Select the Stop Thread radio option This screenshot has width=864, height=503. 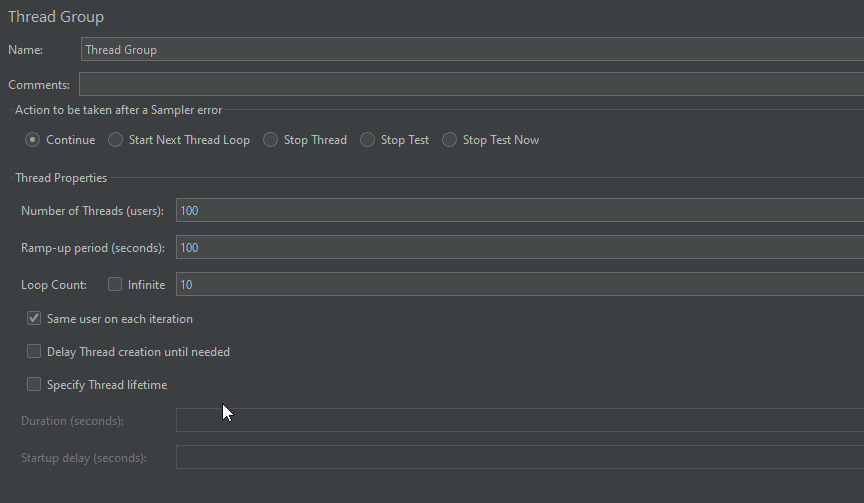click(270, 140)
